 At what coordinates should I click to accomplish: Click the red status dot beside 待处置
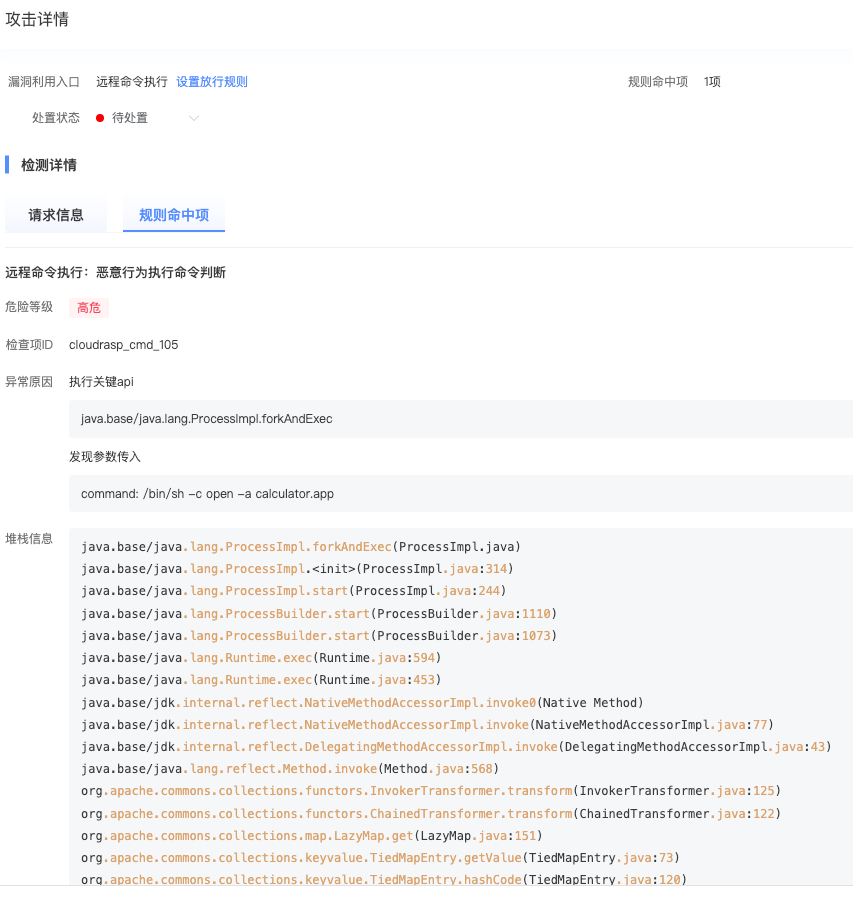click(100, 118)
